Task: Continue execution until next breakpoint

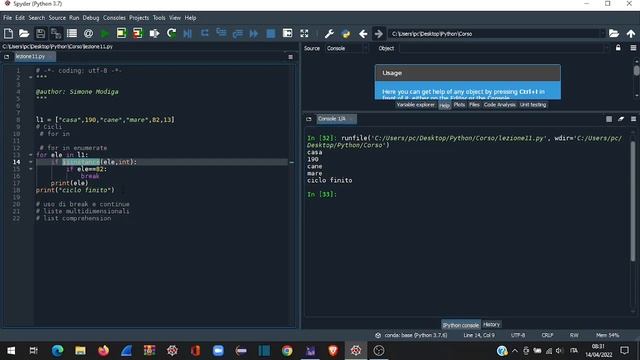Action: click(x=254, y=33)
